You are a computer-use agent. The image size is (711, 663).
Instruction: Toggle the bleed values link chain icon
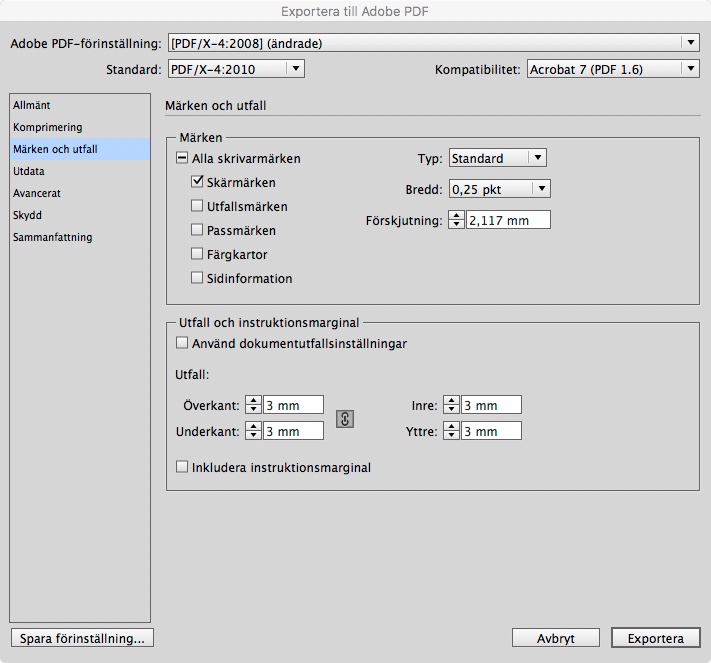coord(345,419)
